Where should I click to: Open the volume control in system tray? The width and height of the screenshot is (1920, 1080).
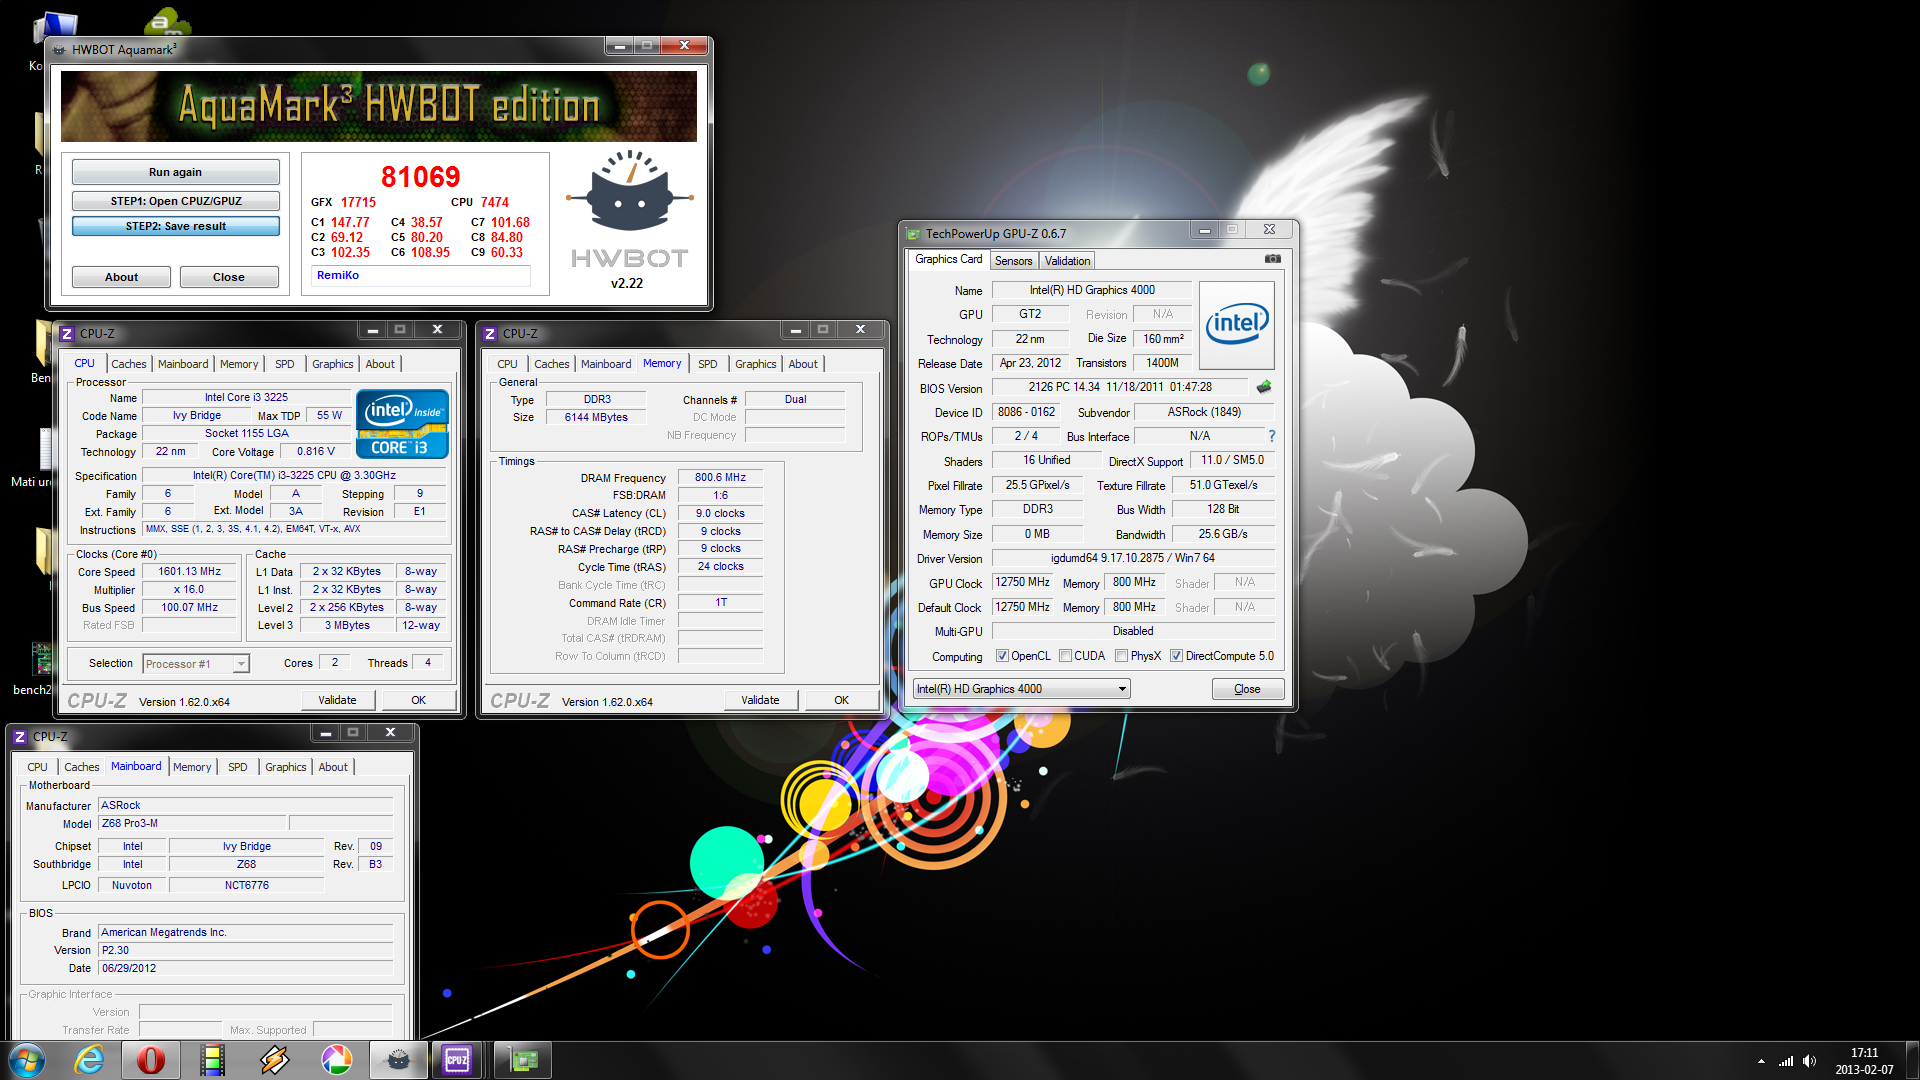coord(1809,1061)
